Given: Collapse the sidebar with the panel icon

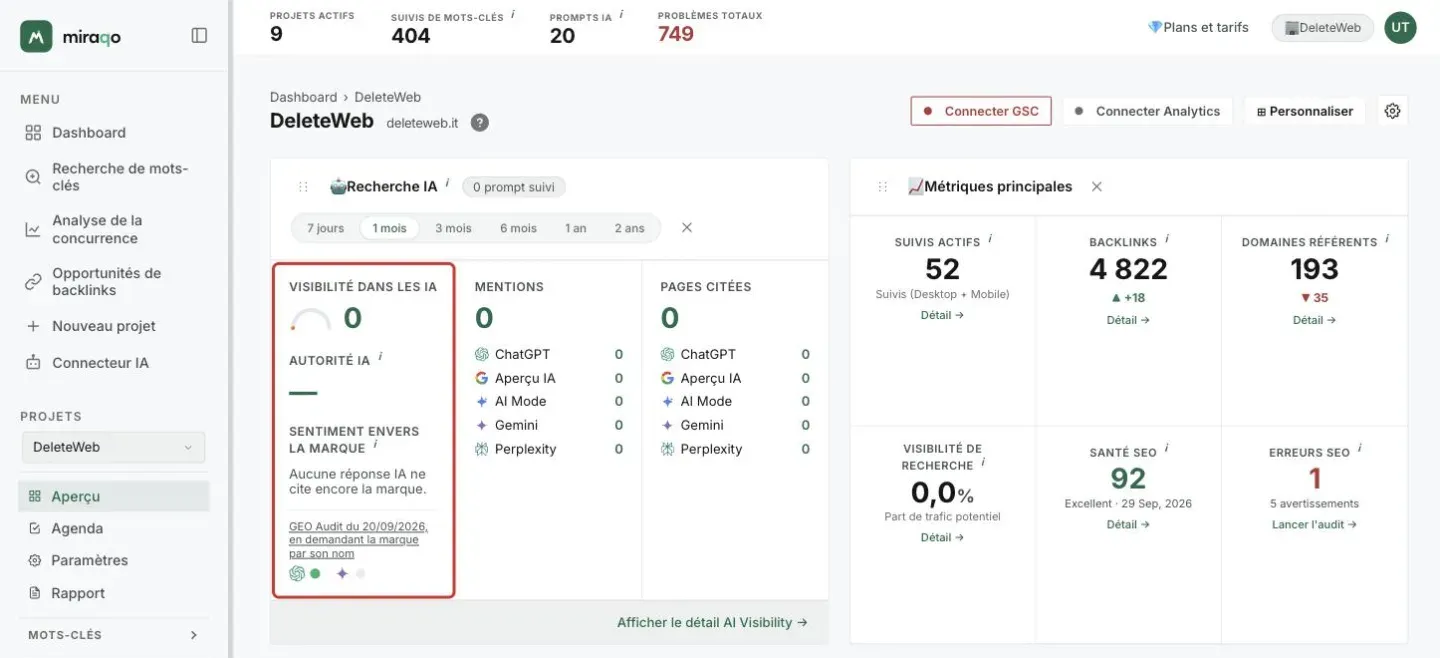Looking at the screenshot, I should click(199, 36).
